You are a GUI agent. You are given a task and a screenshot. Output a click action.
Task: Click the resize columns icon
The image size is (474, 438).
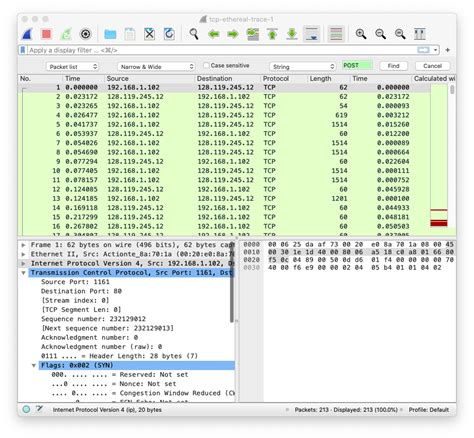[x=420, y=34]
